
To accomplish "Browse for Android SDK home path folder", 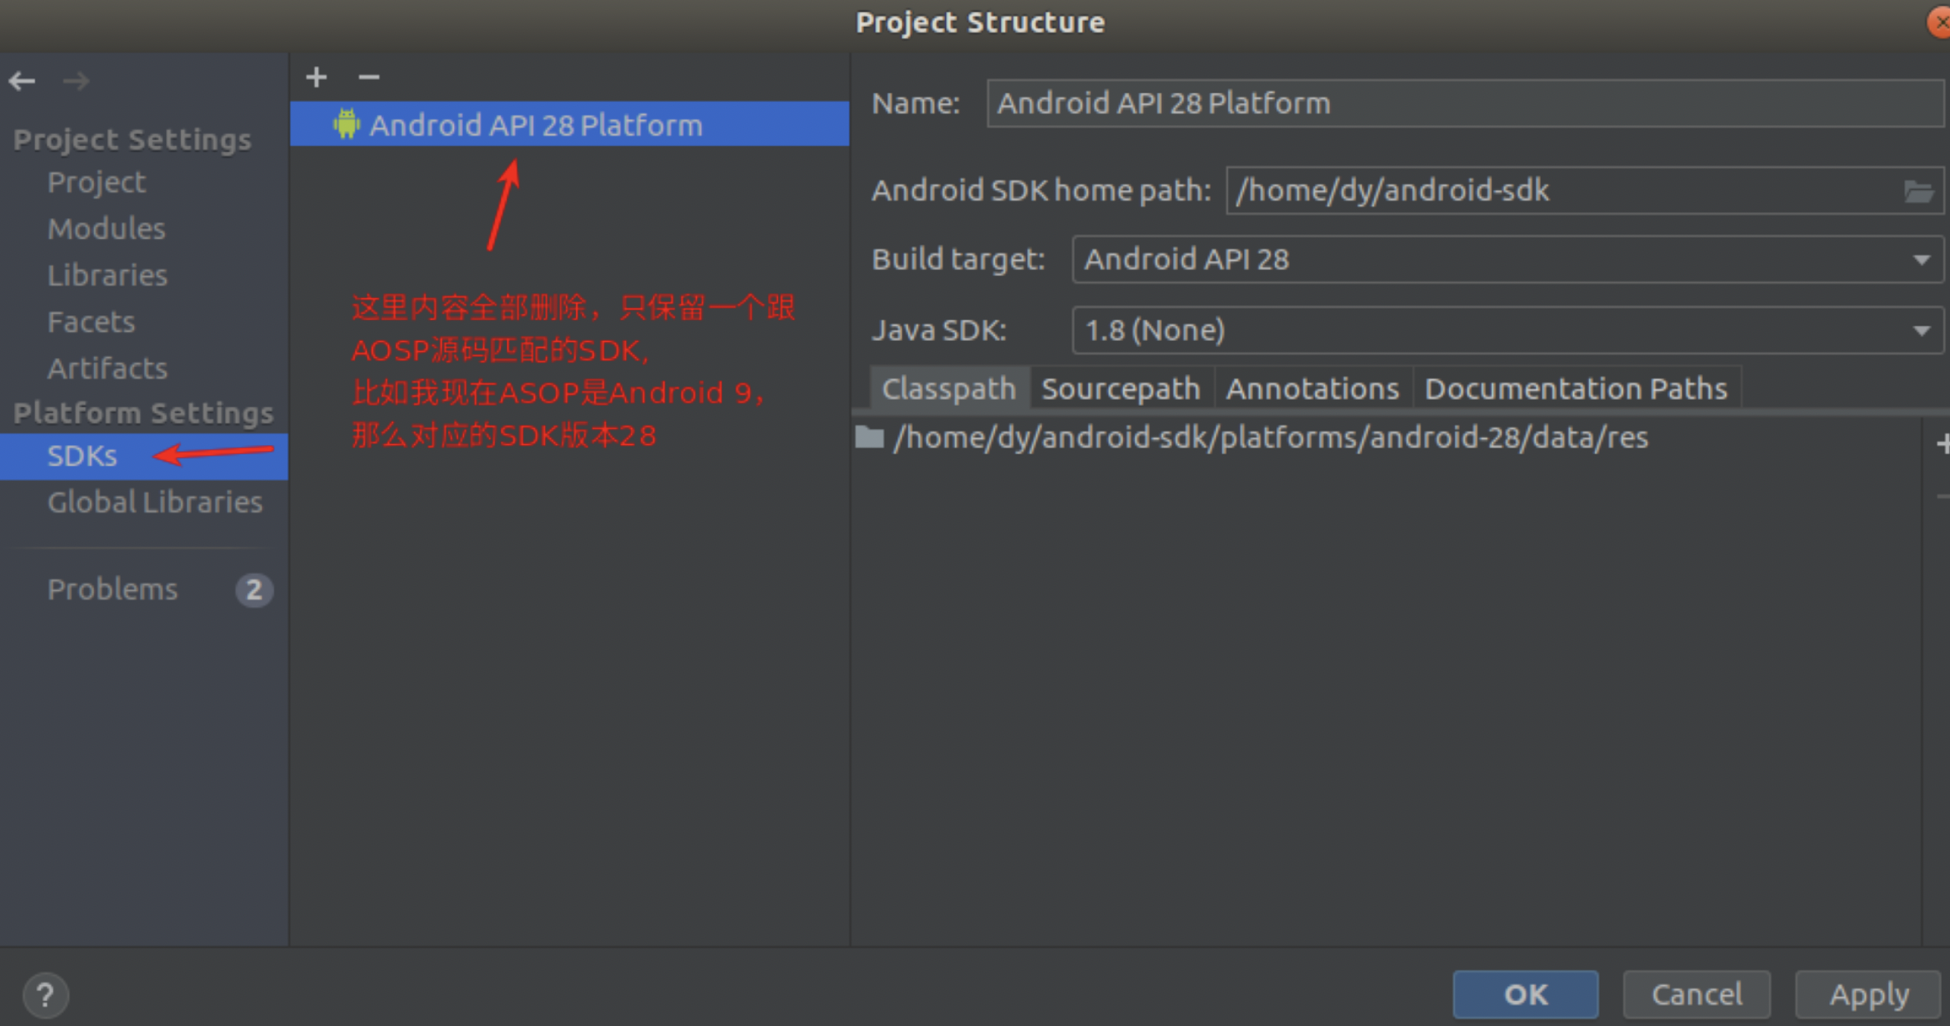I will click(x=1918, y=190).
